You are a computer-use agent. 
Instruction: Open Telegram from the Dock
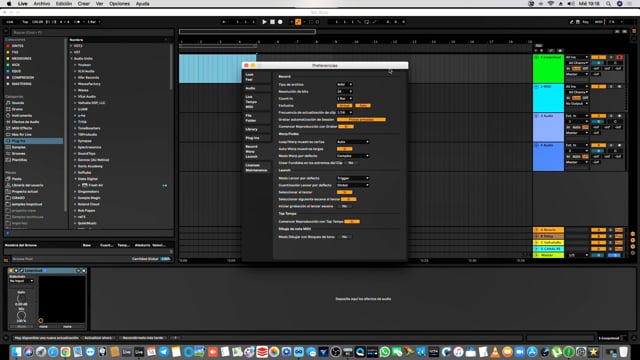[164, 352]
